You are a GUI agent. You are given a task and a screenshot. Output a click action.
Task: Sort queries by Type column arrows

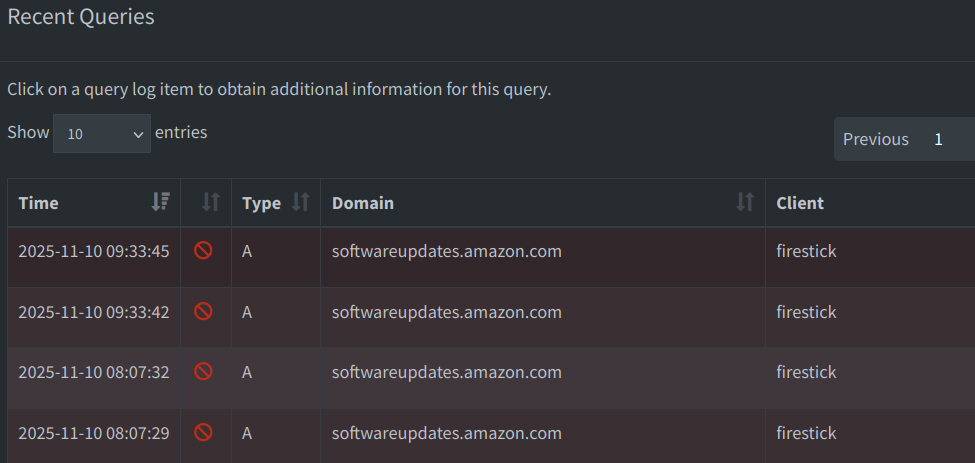click(300, 202)
